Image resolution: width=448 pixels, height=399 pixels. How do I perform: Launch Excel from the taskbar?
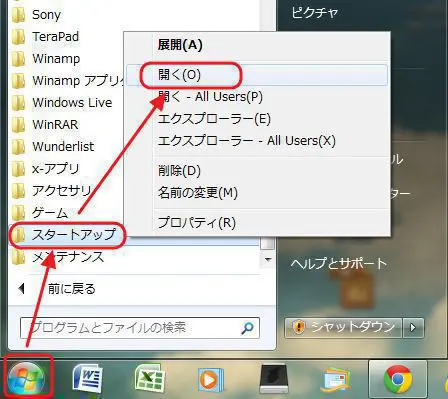[150, 379]
